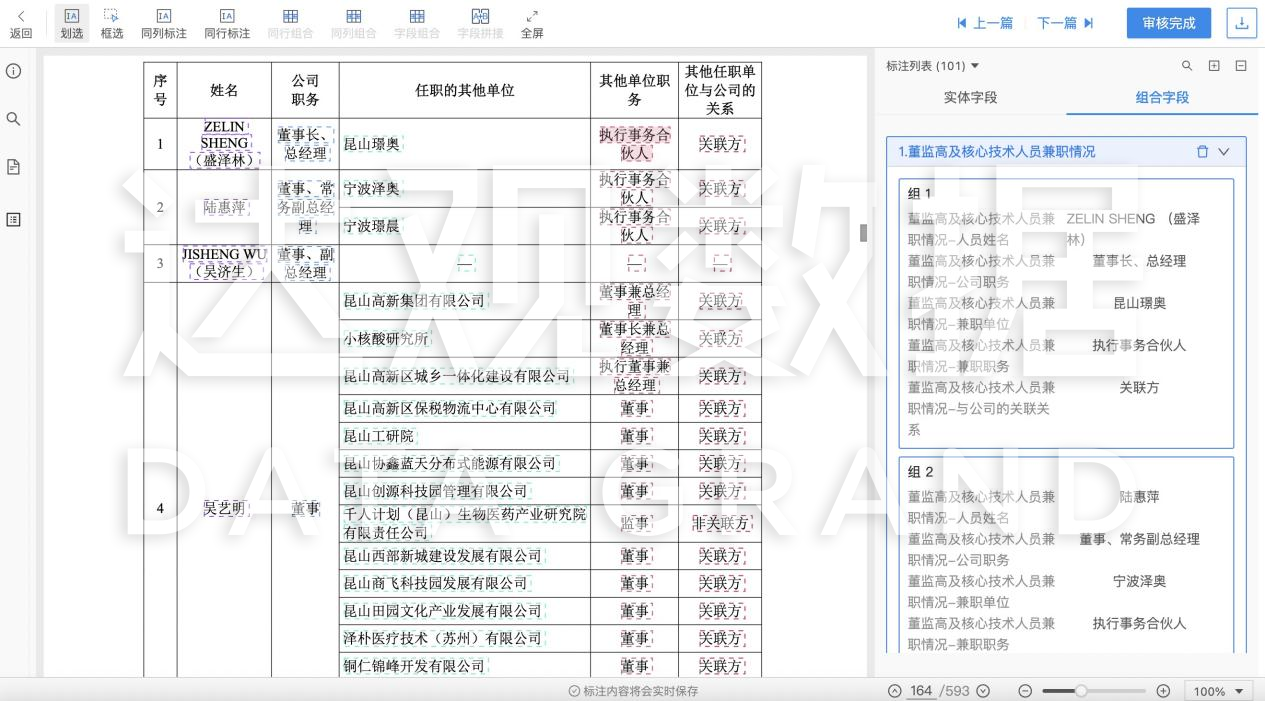
Task: Choose the 同列标注 tool
Action: coord(164,23)
